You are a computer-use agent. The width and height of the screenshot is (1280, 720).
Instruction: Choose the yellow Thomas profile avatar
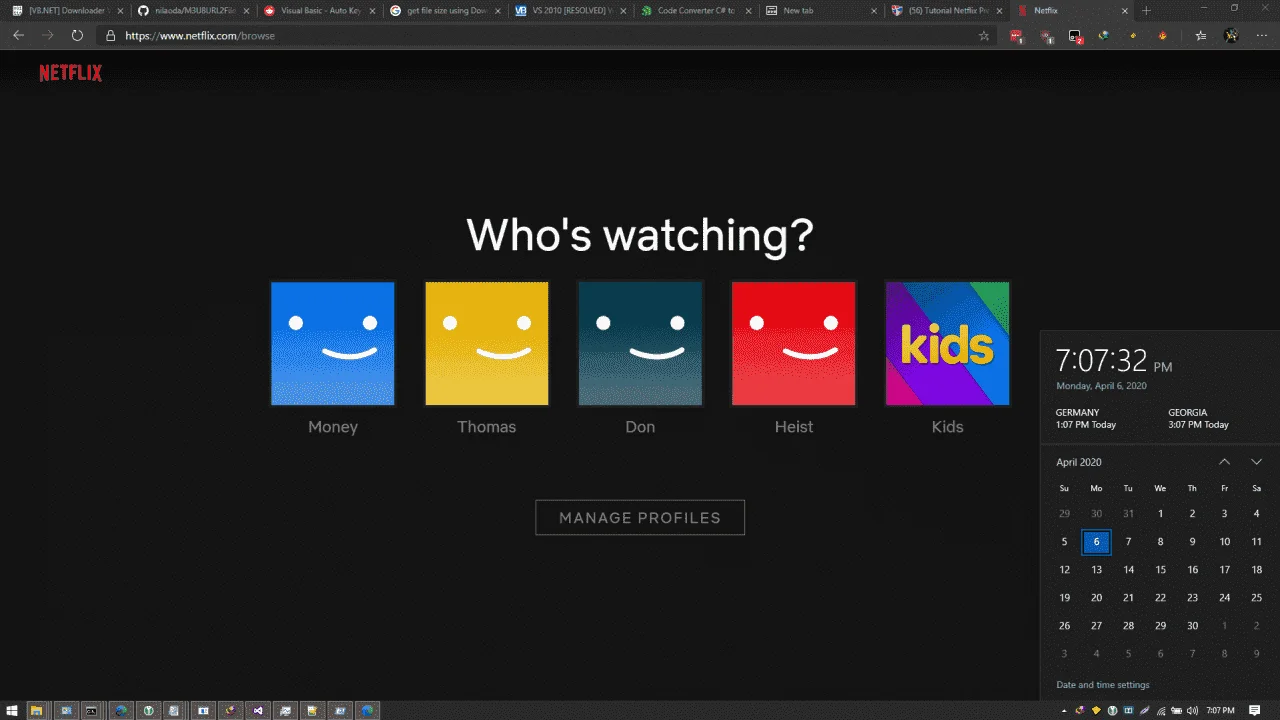[486, 343]
